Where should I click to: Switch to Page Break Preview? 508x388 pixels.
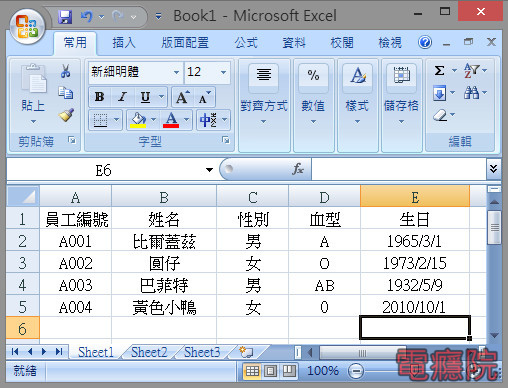pyautogui.click(x=289, y=371)
